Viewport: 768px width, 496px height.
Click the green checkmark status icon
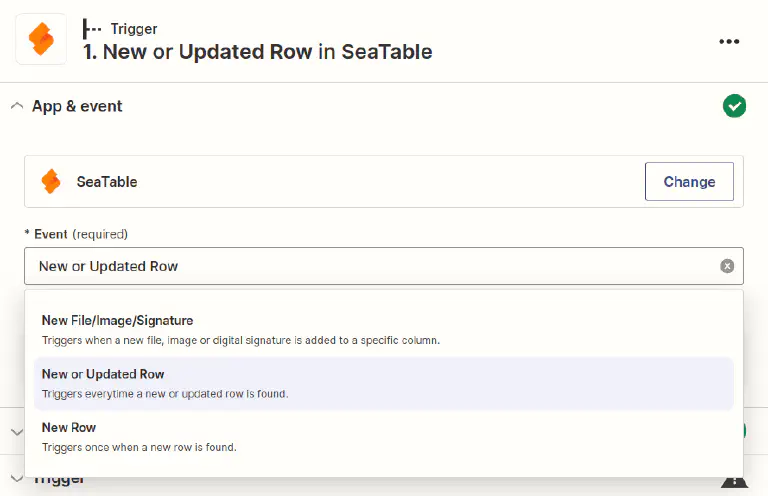[734, 106]
